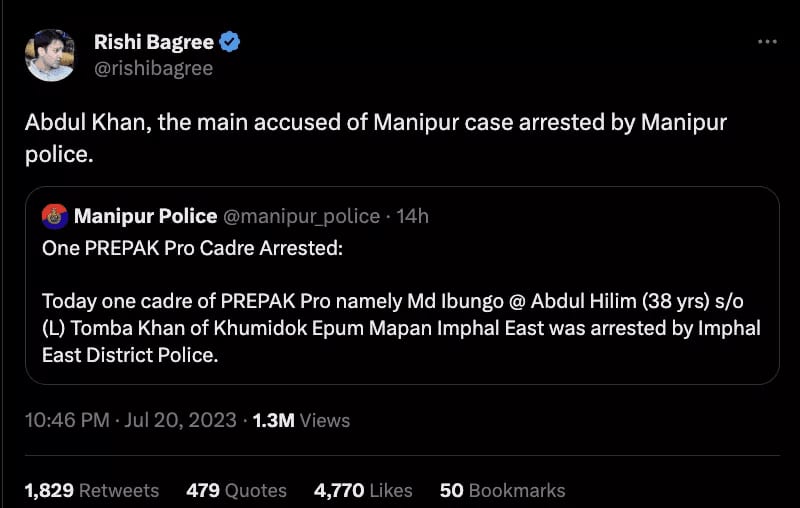Click the blue verified badge beside Rishi Bagree

tap(230, 42)
